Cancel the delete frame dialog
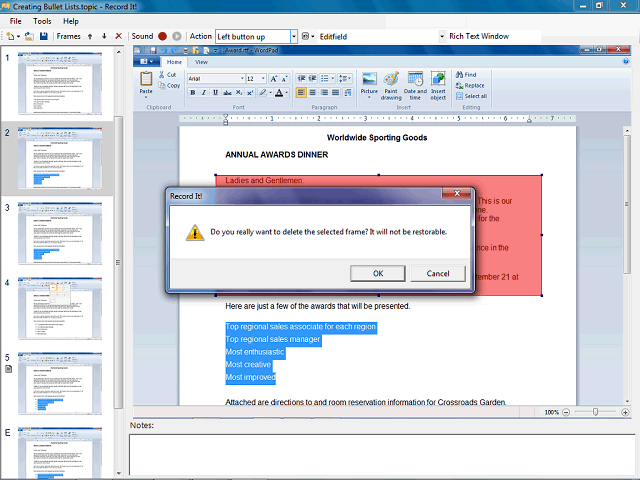 pos(438,273)
